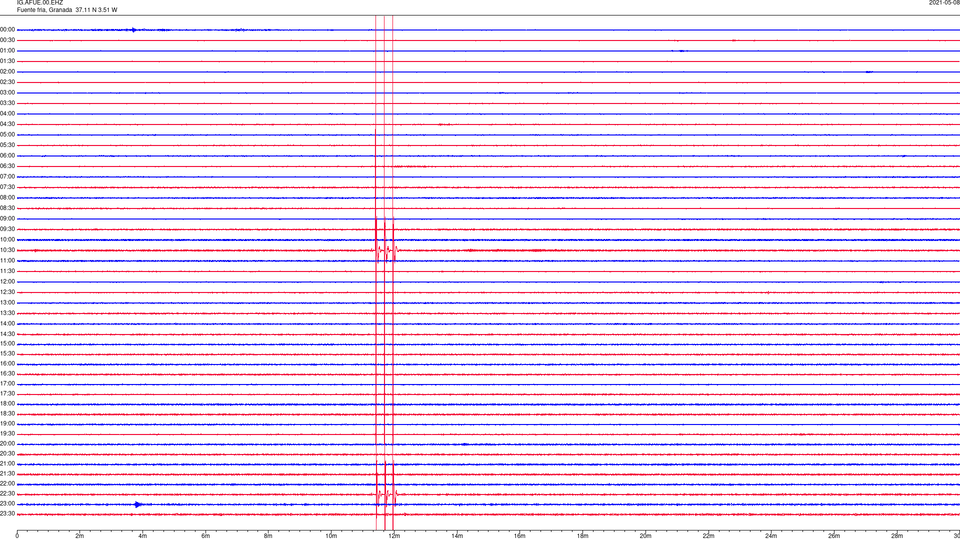Click the station code IG.AFUE.00.EHZ header

click(x=40, y=3)
